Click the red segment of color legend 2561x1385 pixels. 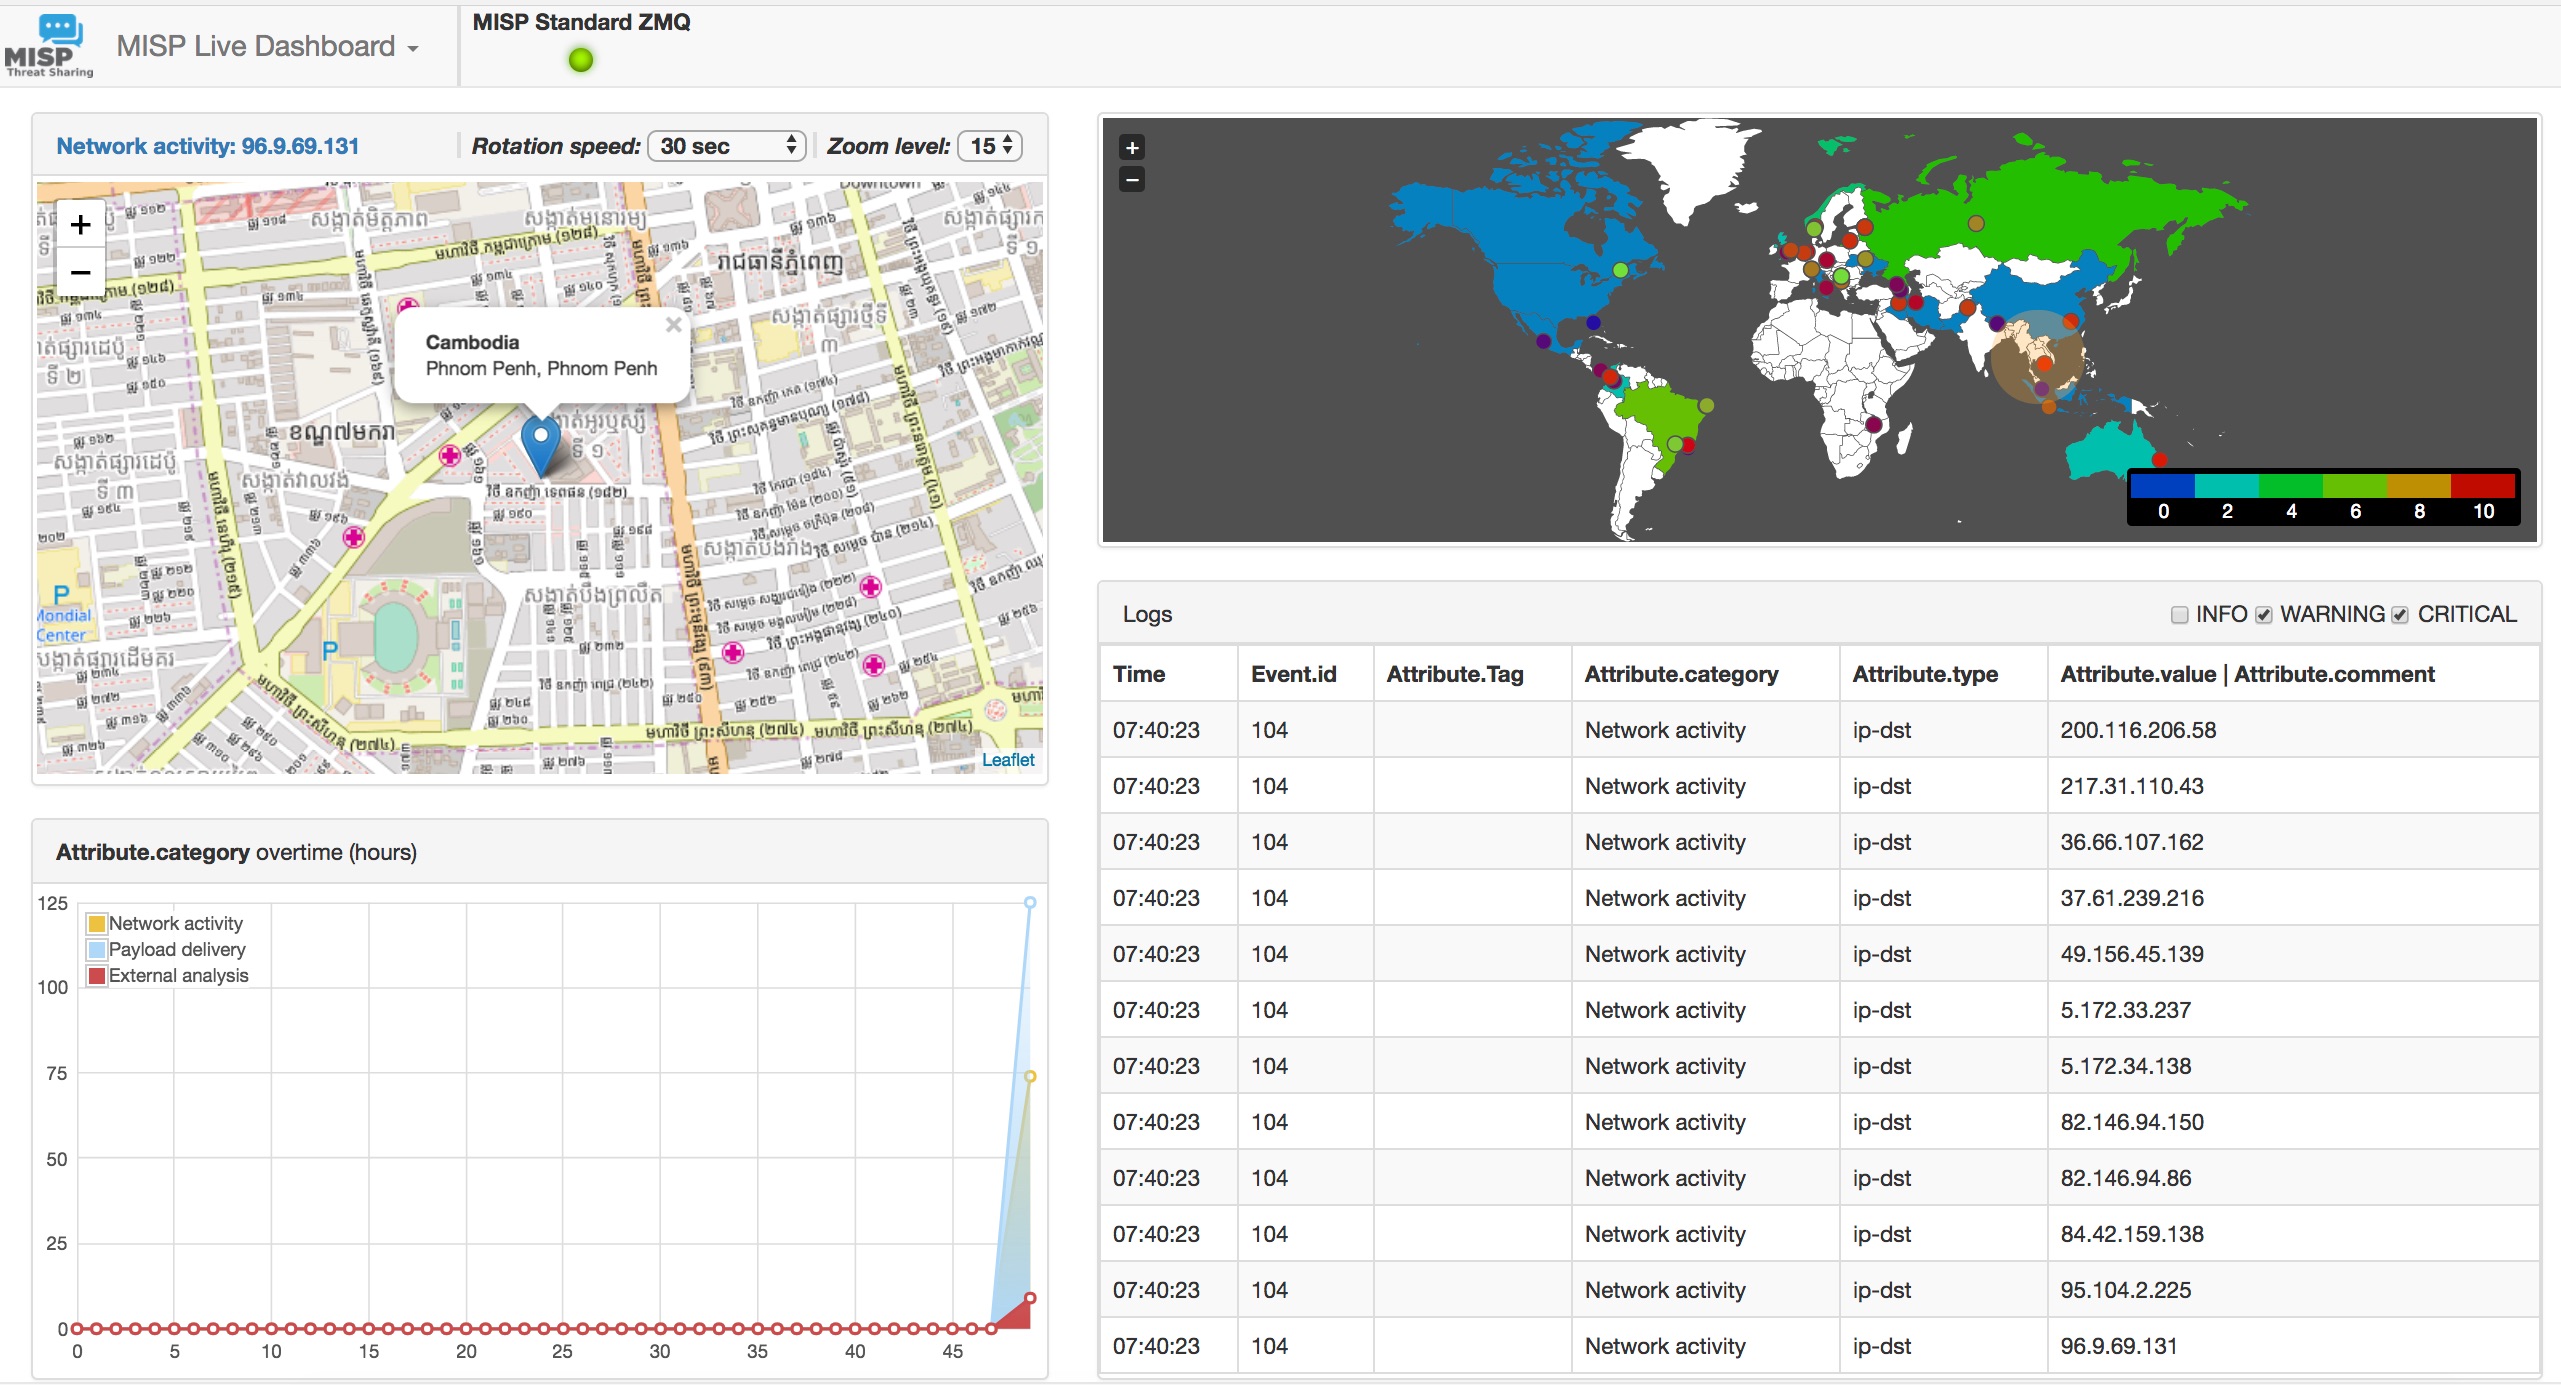[x=2482, y=486]
